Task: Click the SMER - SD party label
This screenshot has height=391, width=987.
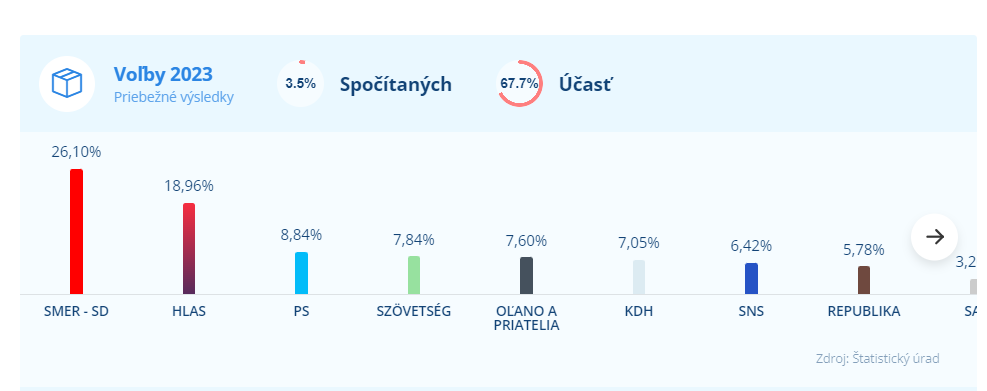Action: [x=76, y=311]
